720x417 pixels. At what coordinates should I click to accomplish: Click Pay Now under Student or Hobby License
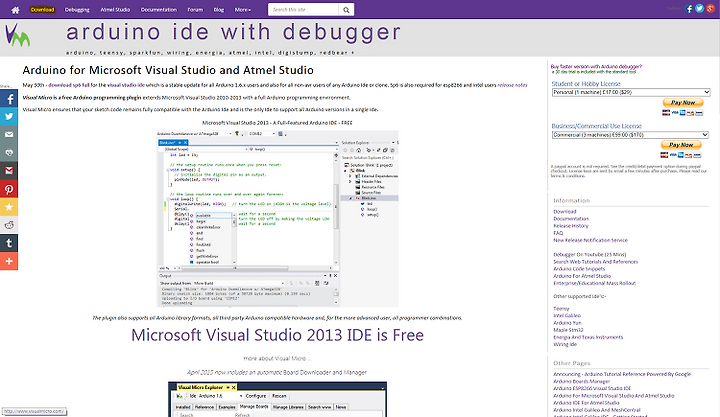coord(683,102)
